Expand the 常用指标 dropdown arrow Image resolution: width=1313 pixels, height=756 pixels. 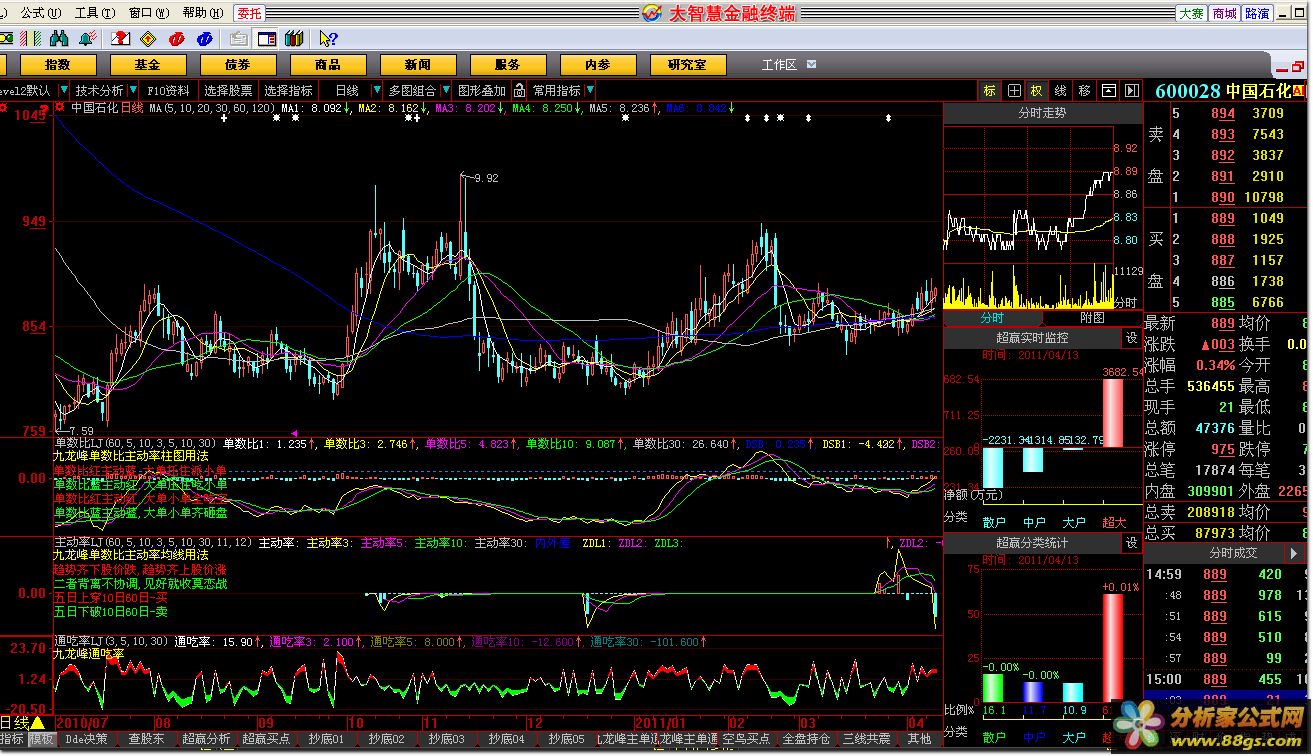590,90
